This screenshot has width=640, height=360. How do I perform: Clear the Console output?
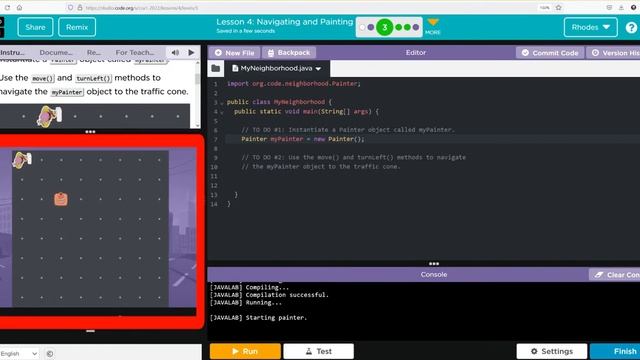pos(615,275)
